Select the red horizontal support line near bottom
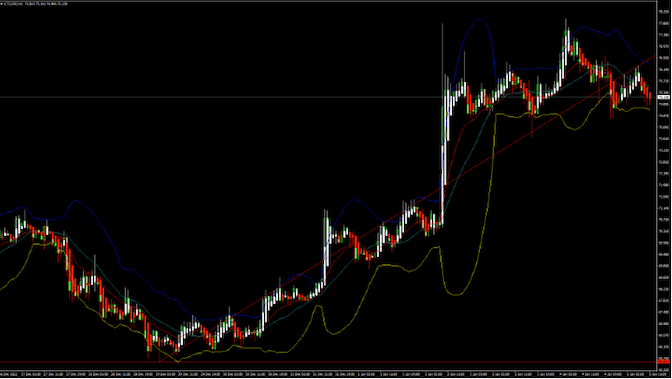The width and height of the screenshot is (672, 379). click(x=328, y=362)
